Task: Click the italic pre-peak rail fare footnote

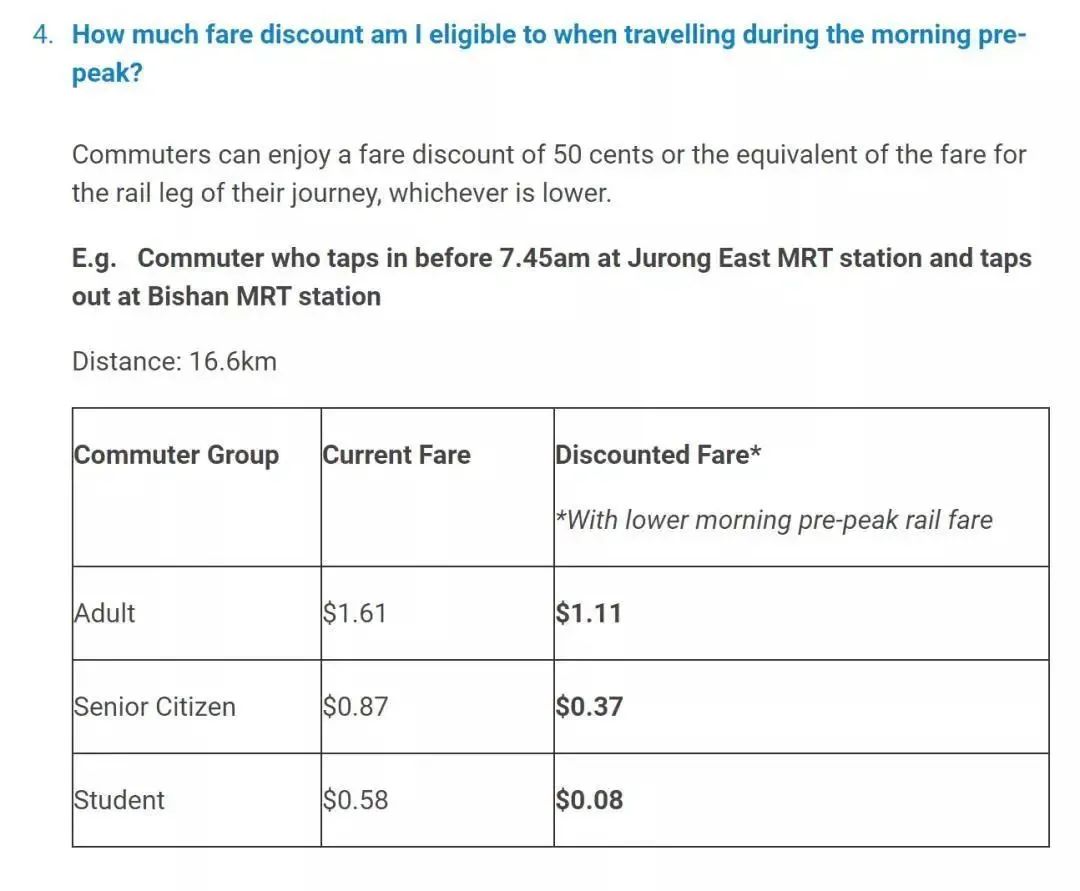Action: (774, 520)
